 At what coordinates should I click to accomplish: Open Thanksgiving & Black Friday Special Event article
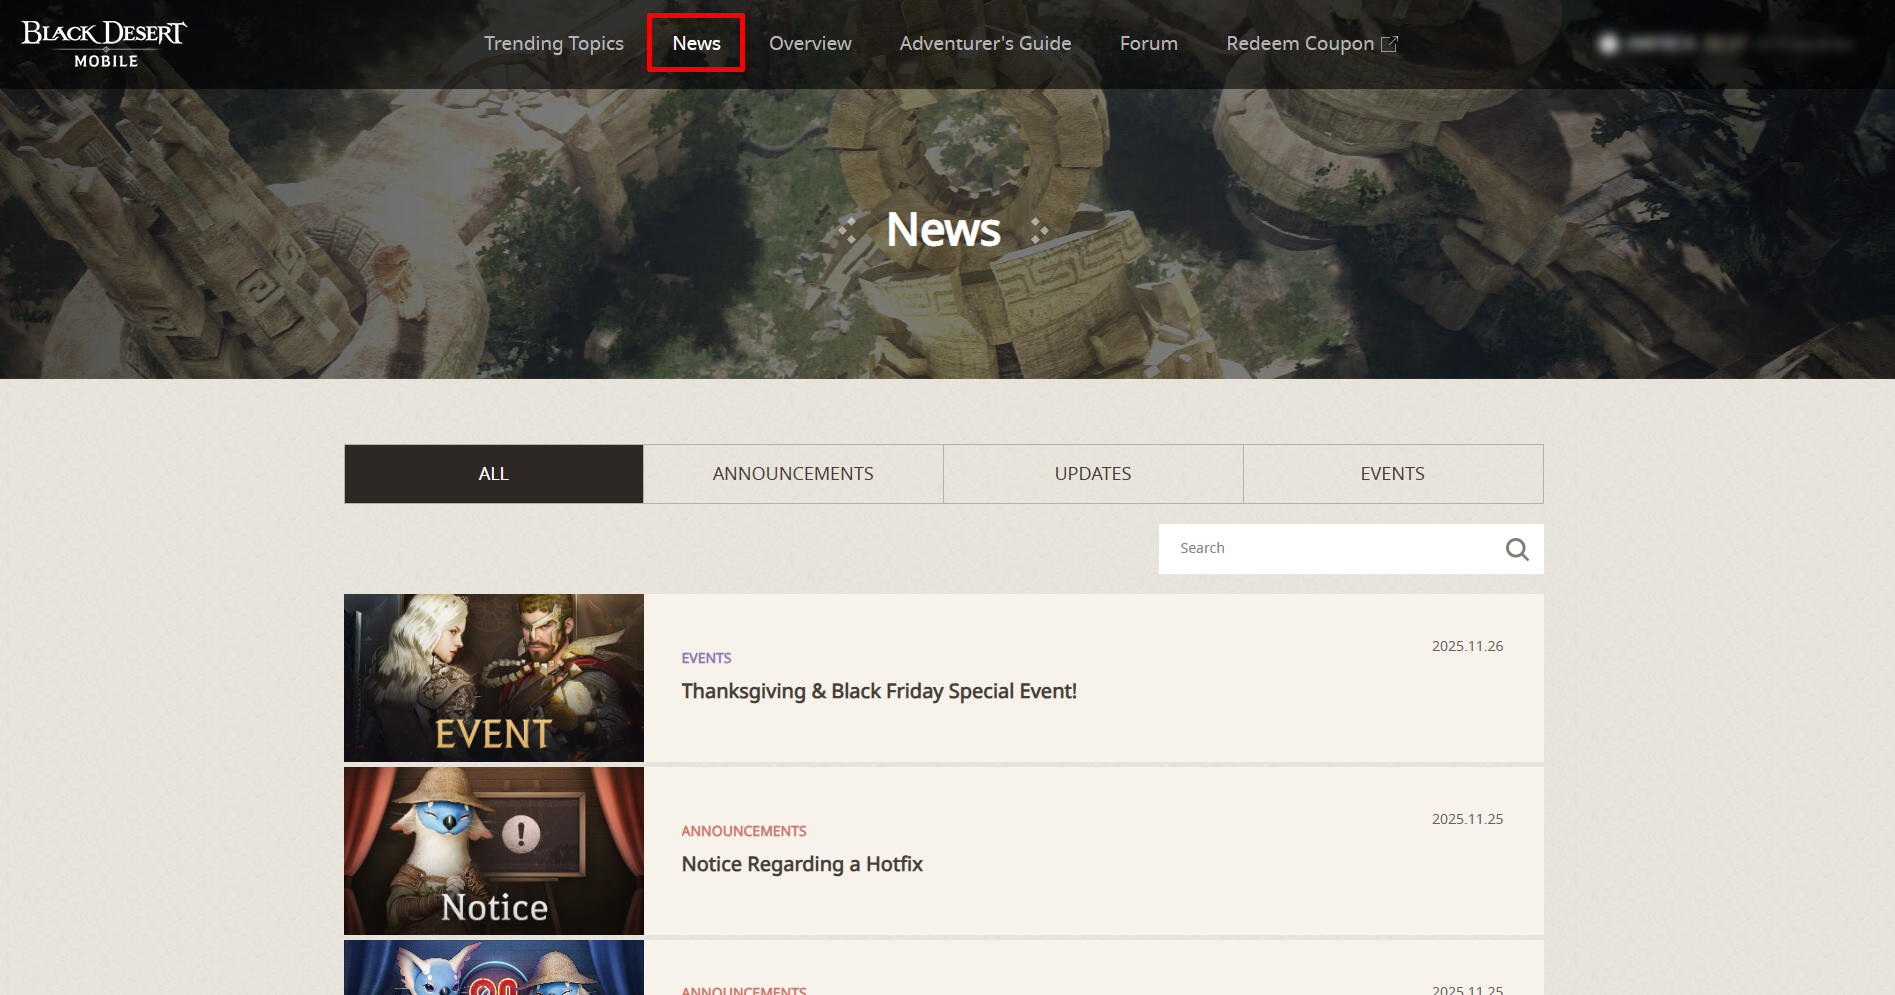(878, 691)
